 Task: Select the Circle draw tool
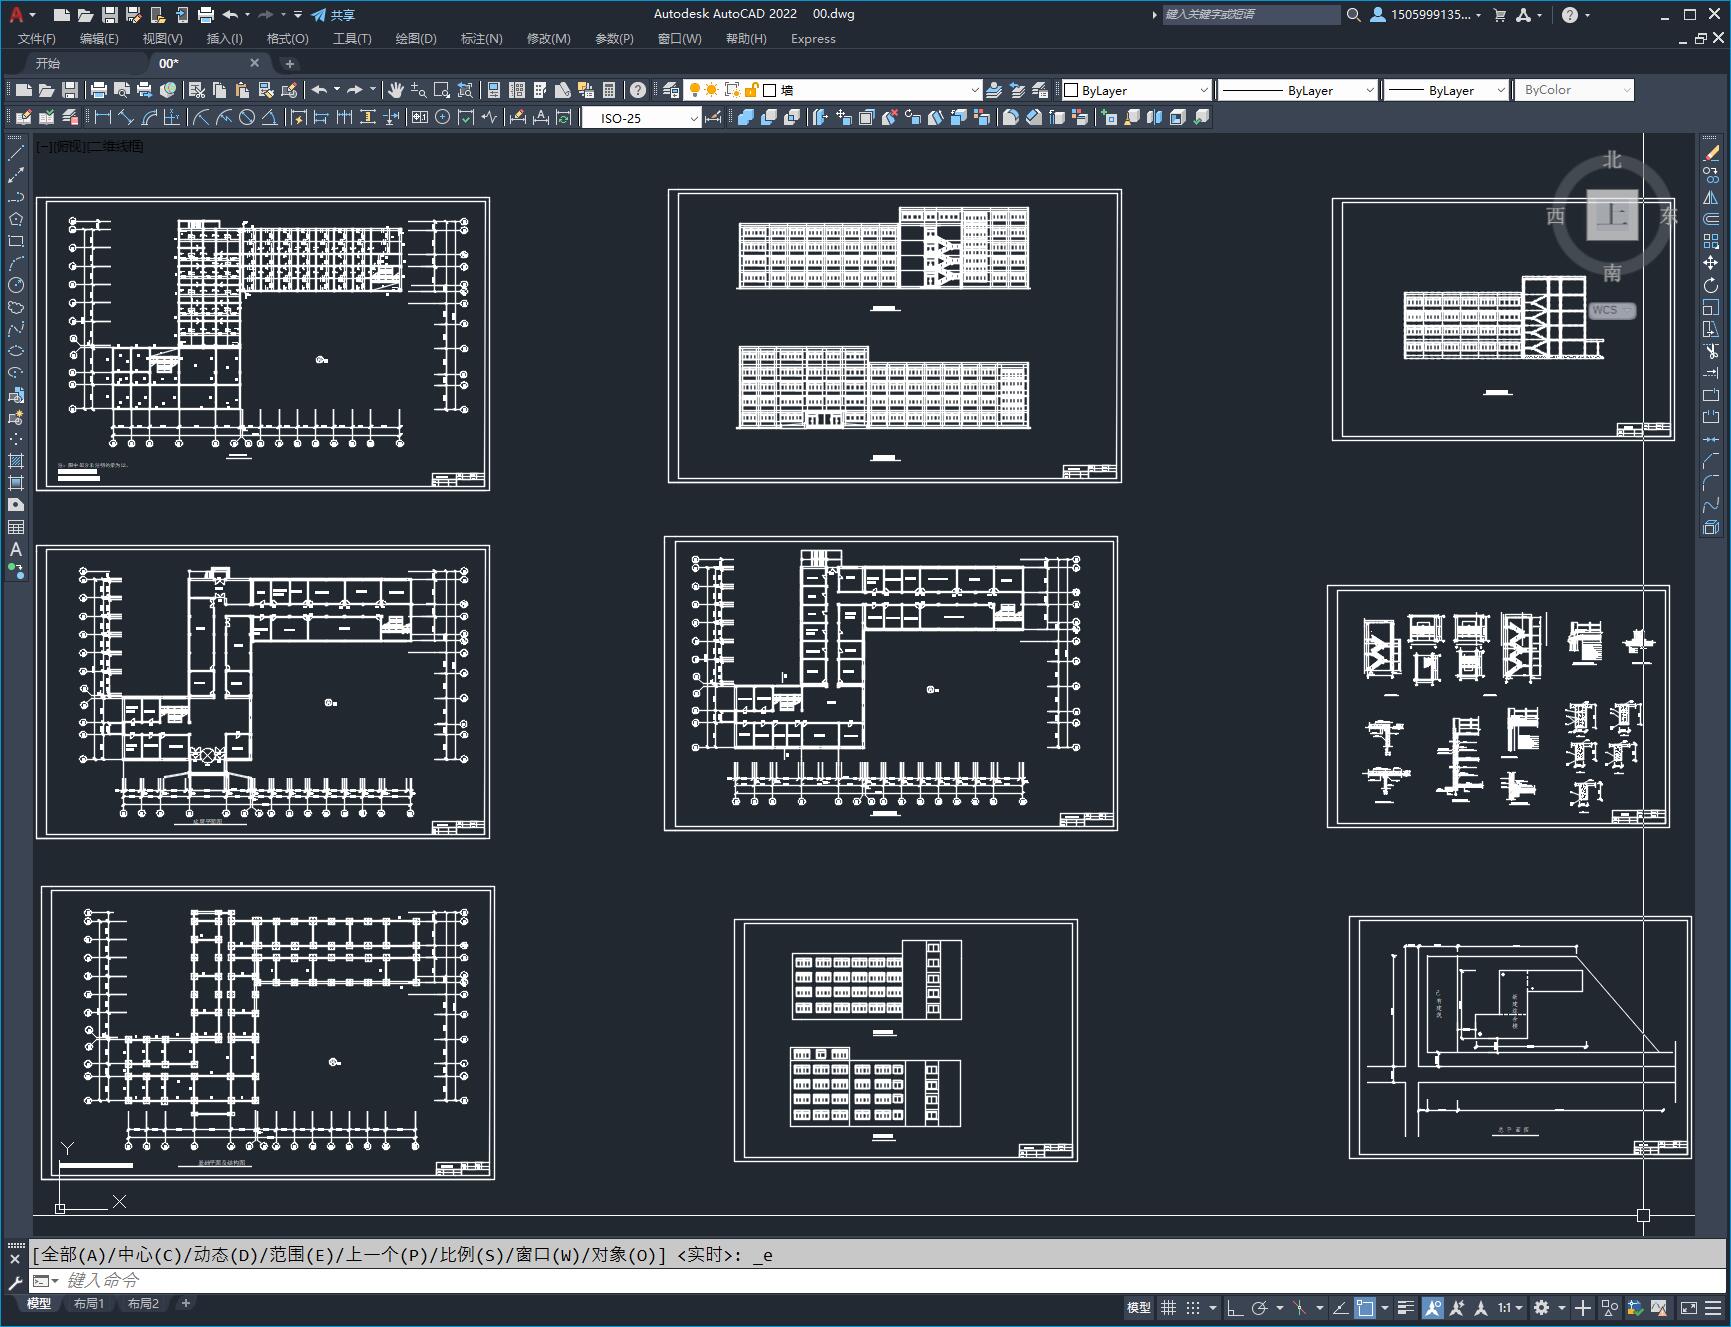[x=16, y=285]
